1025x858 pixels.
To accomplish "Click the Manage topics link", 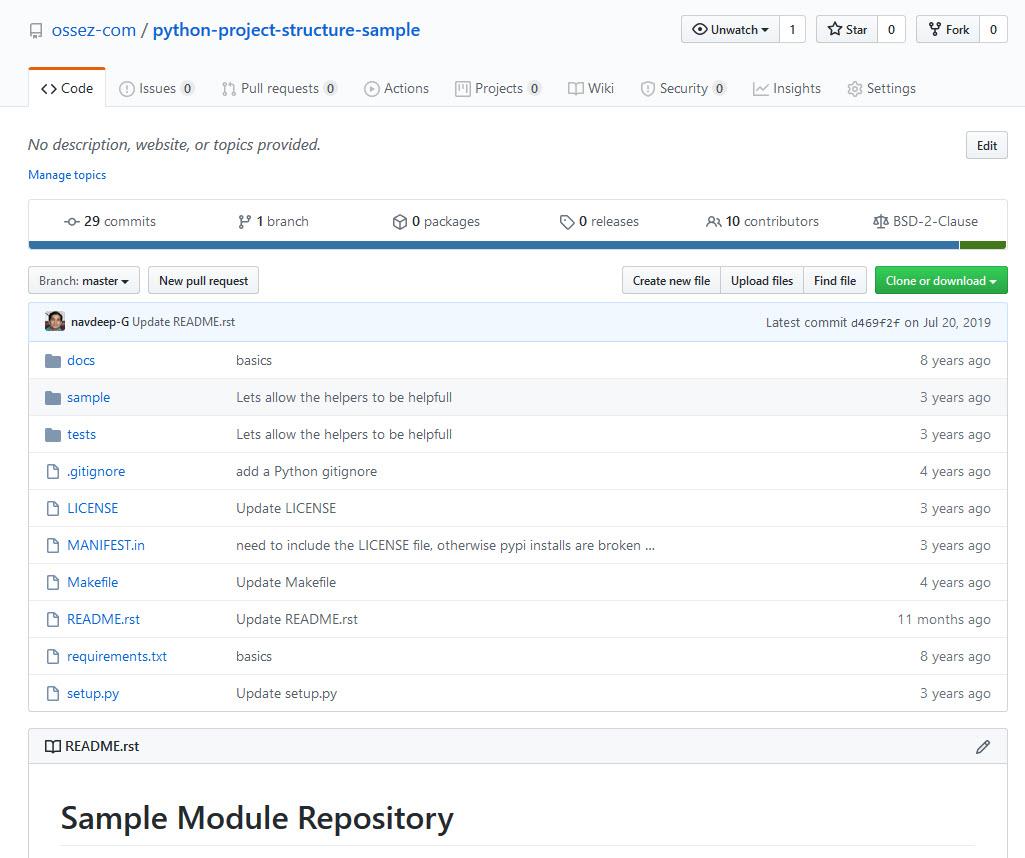I will [x=67, y=174].
